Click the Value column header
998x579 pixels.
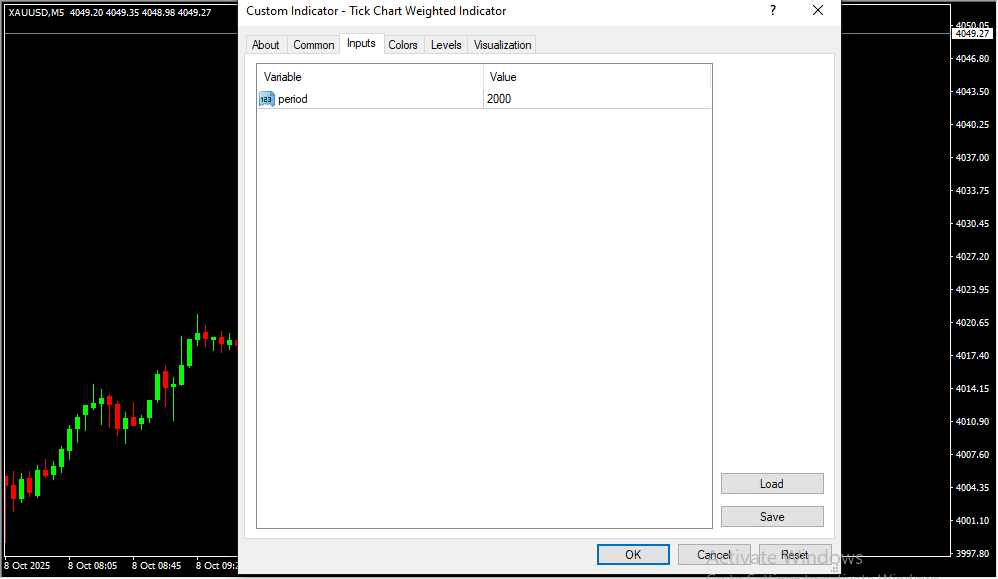click(596, 77)
